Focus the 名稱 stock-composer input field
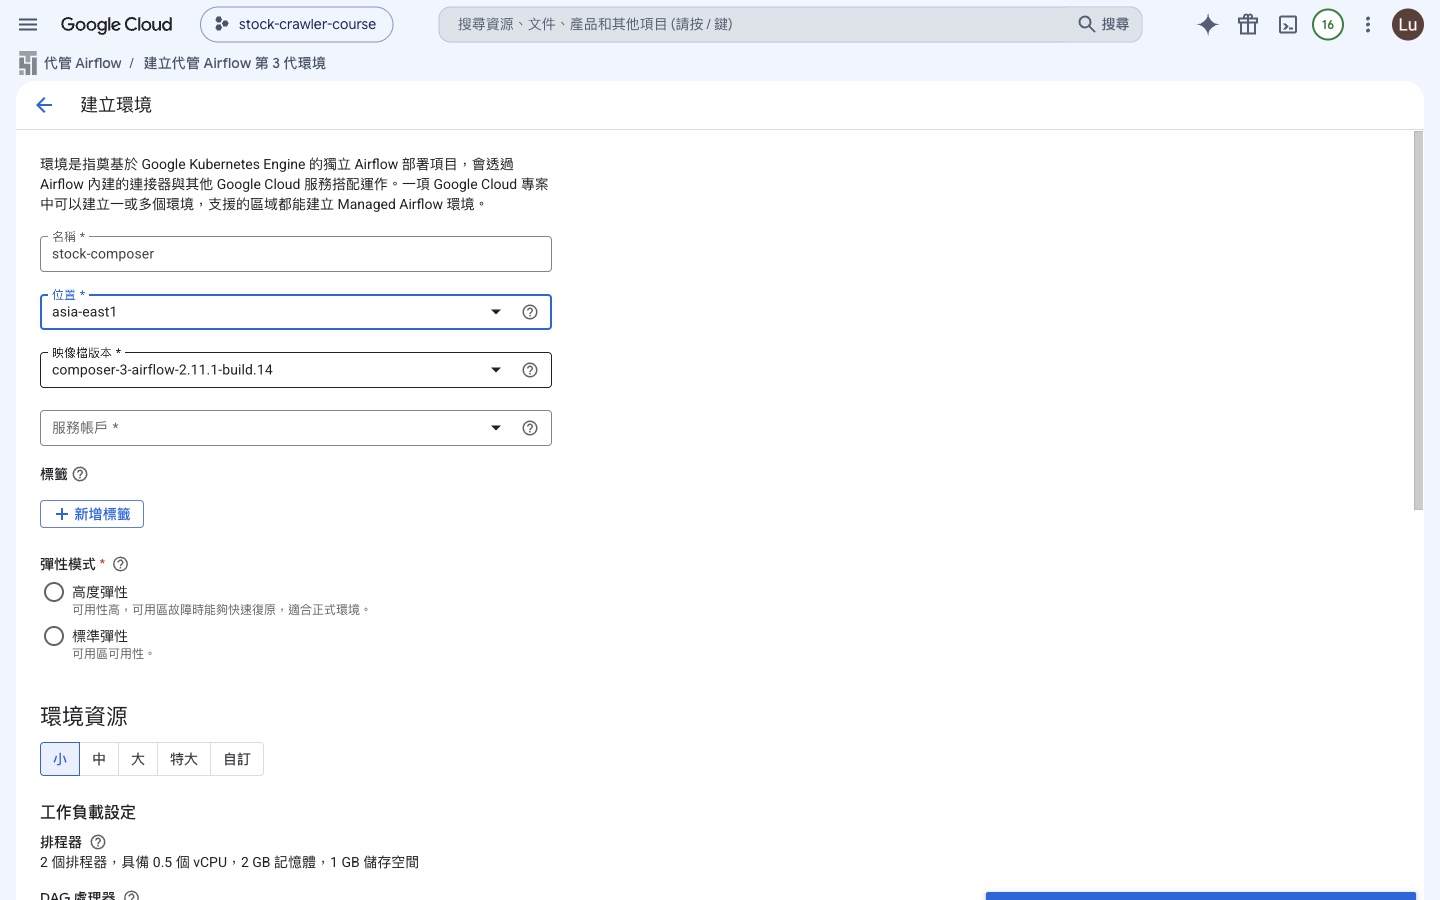 click(x=296, y=254)
